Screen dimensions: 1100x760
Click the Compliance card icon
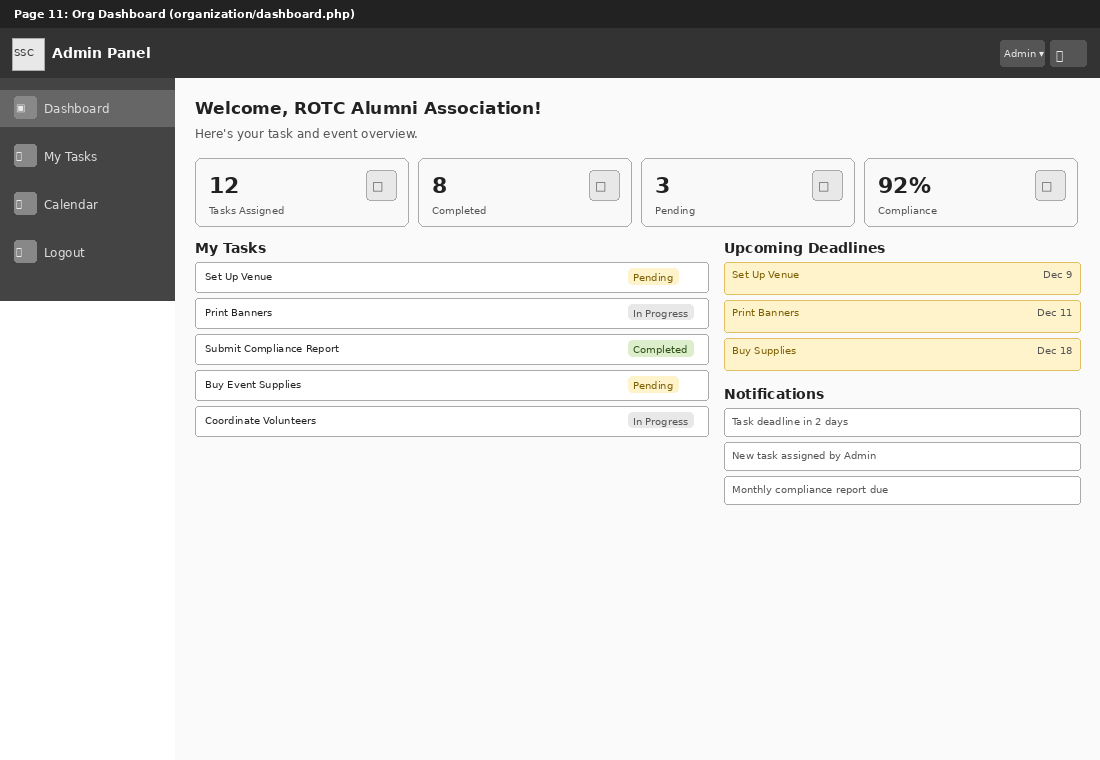tap(1051, 186)
